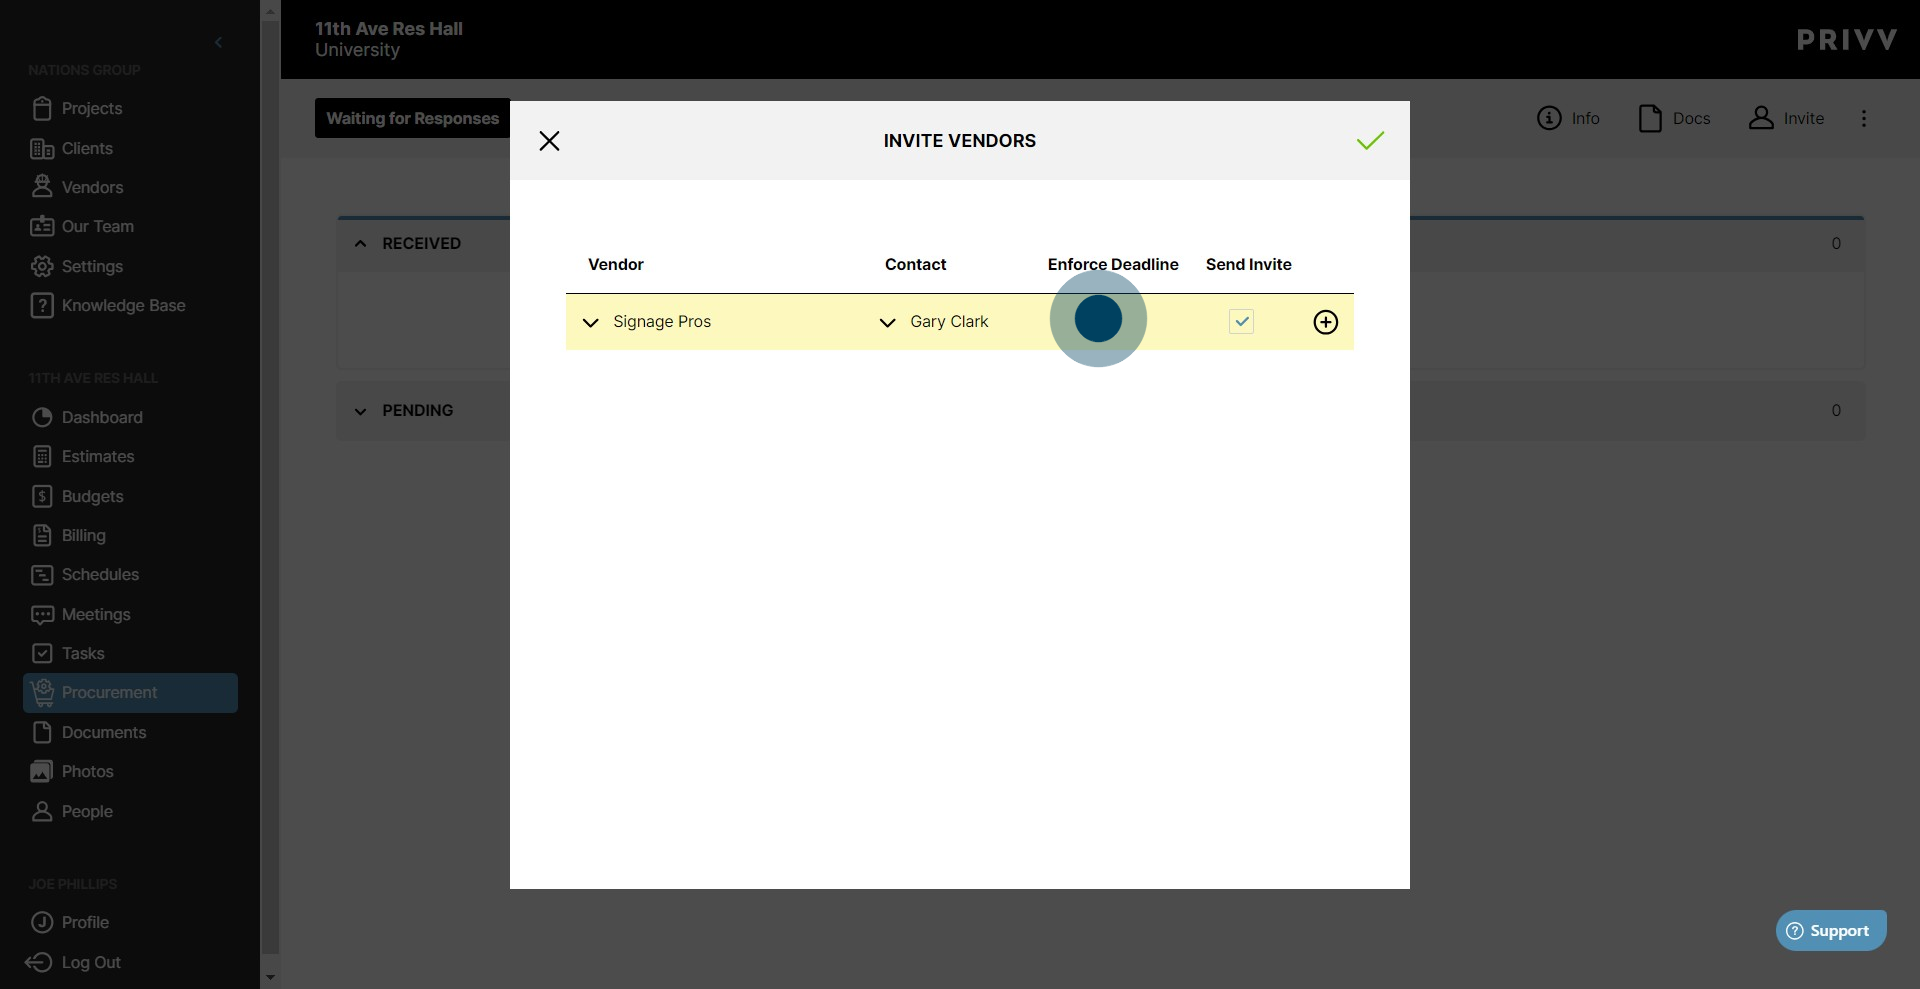Open Clients in the sidebar
Image resolution: width=1920 pixels, height=989 pixels.
pos(87,148)
